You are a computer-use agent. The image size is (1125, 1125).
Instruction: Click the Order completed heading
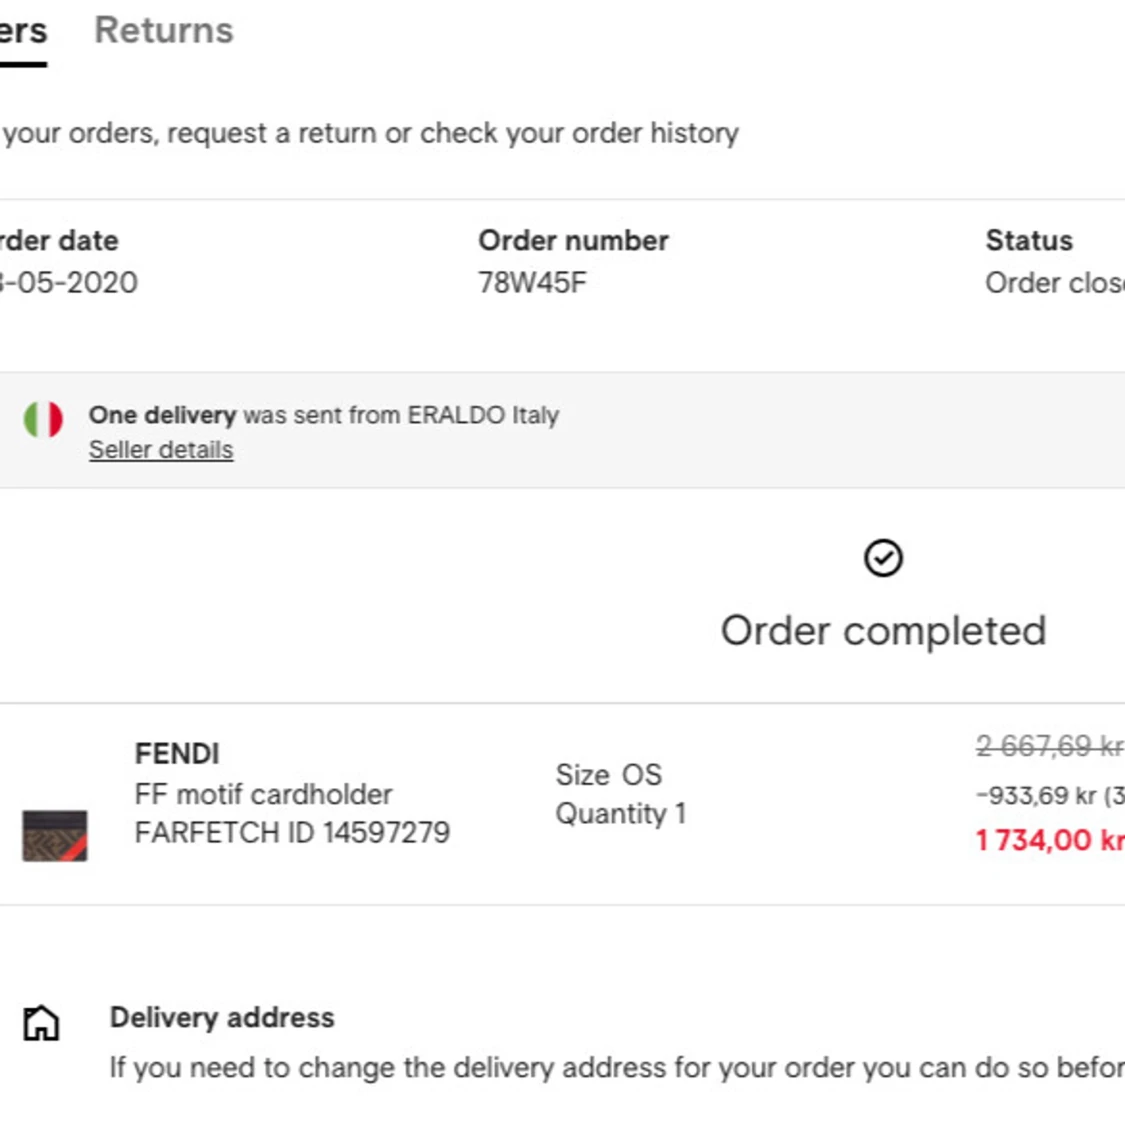883,631
